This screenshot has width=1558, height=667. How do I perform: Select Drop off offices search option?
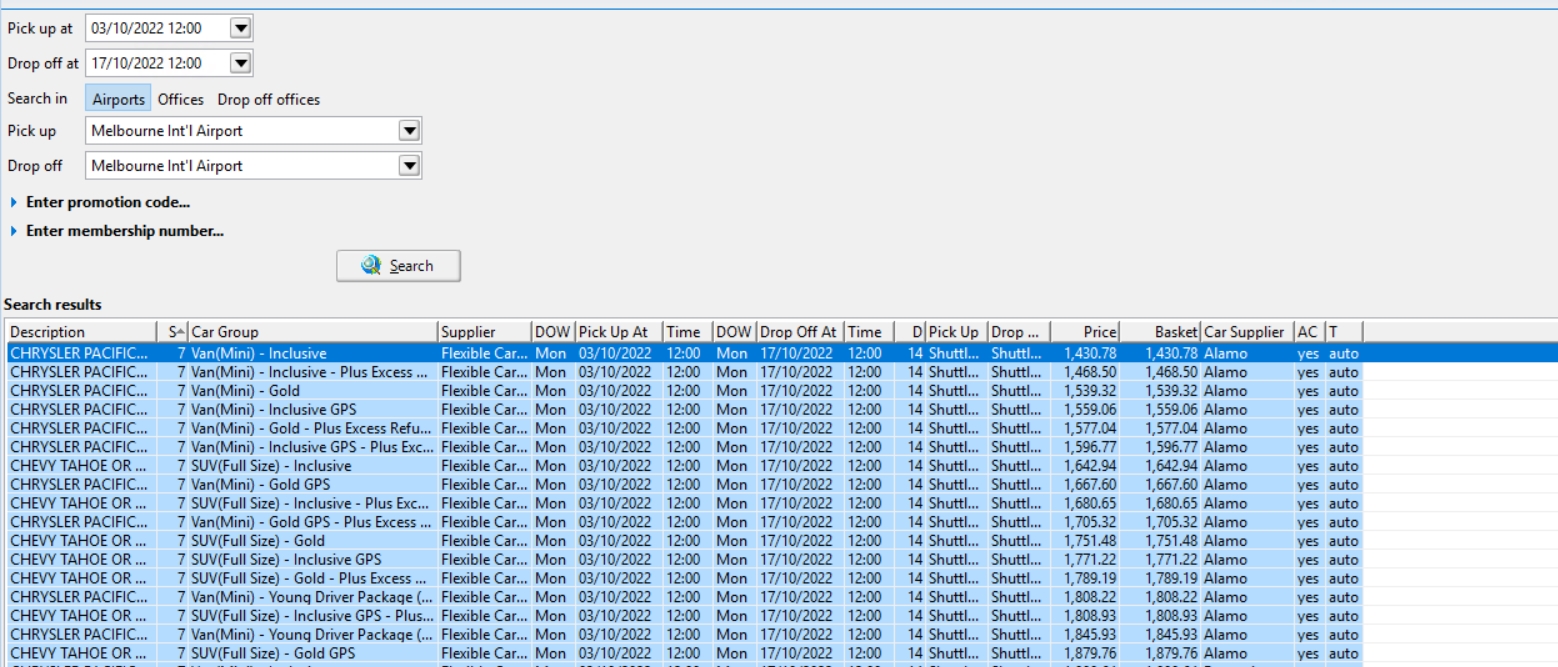click(269, 99)
